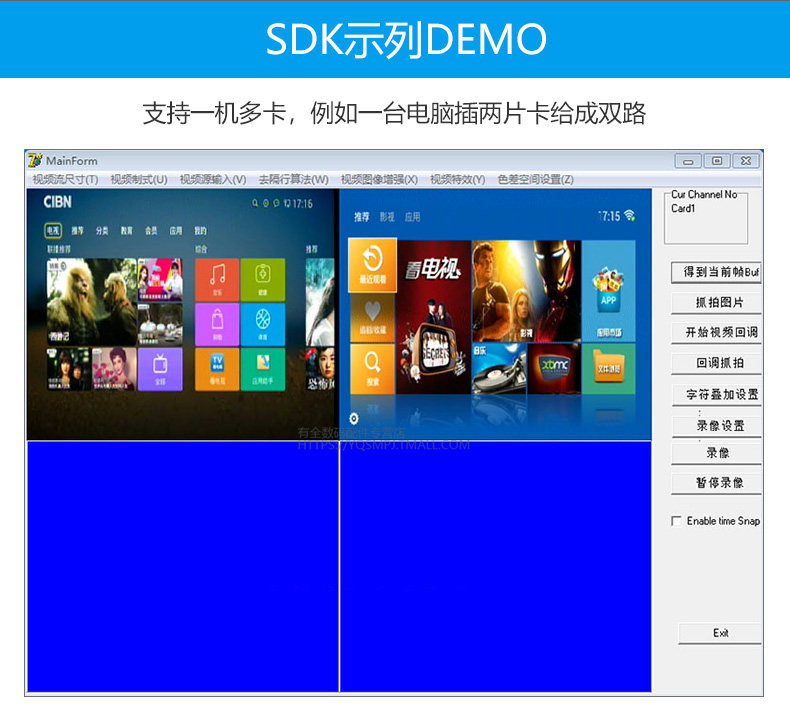Image resolution: width=790 pixels, height=722 pixels.
Task: Click the 看电视 poster tile
Action: [433, 317]
